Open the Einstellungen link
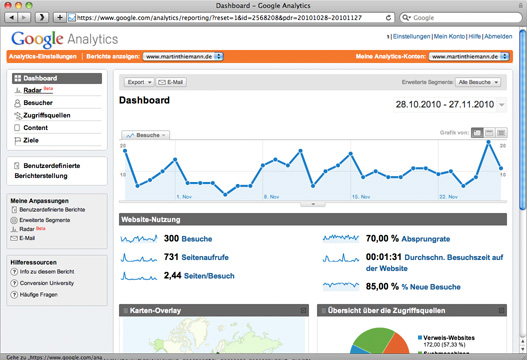 (411, 36)
